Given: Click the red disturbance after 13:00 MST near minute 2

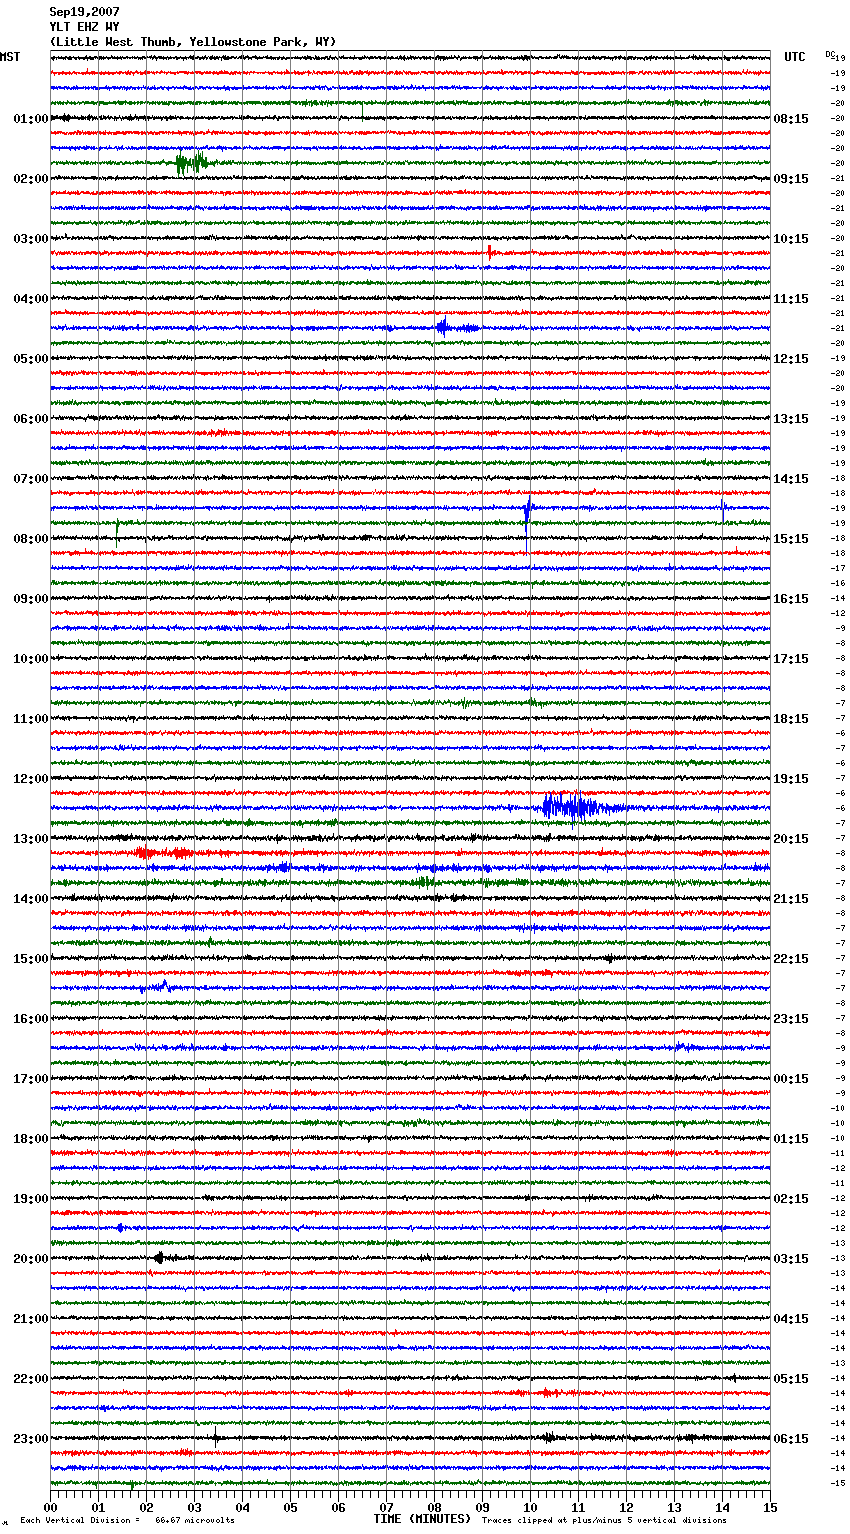Looking at the screenshot, I should [163, 853].
